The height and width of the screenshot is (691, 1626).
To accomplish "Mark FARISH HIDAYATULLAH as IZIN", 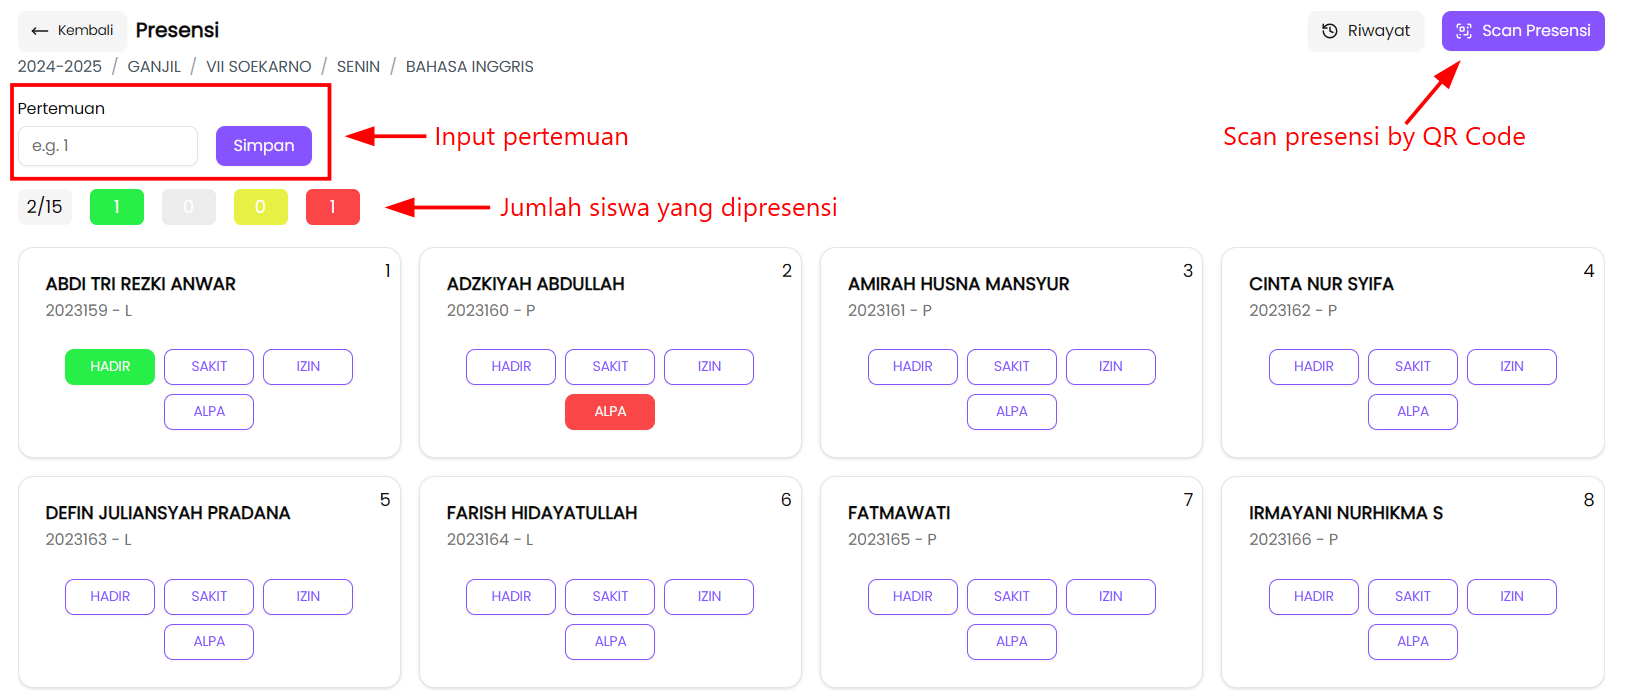I will pyautogui.click(x=708, y=596).
